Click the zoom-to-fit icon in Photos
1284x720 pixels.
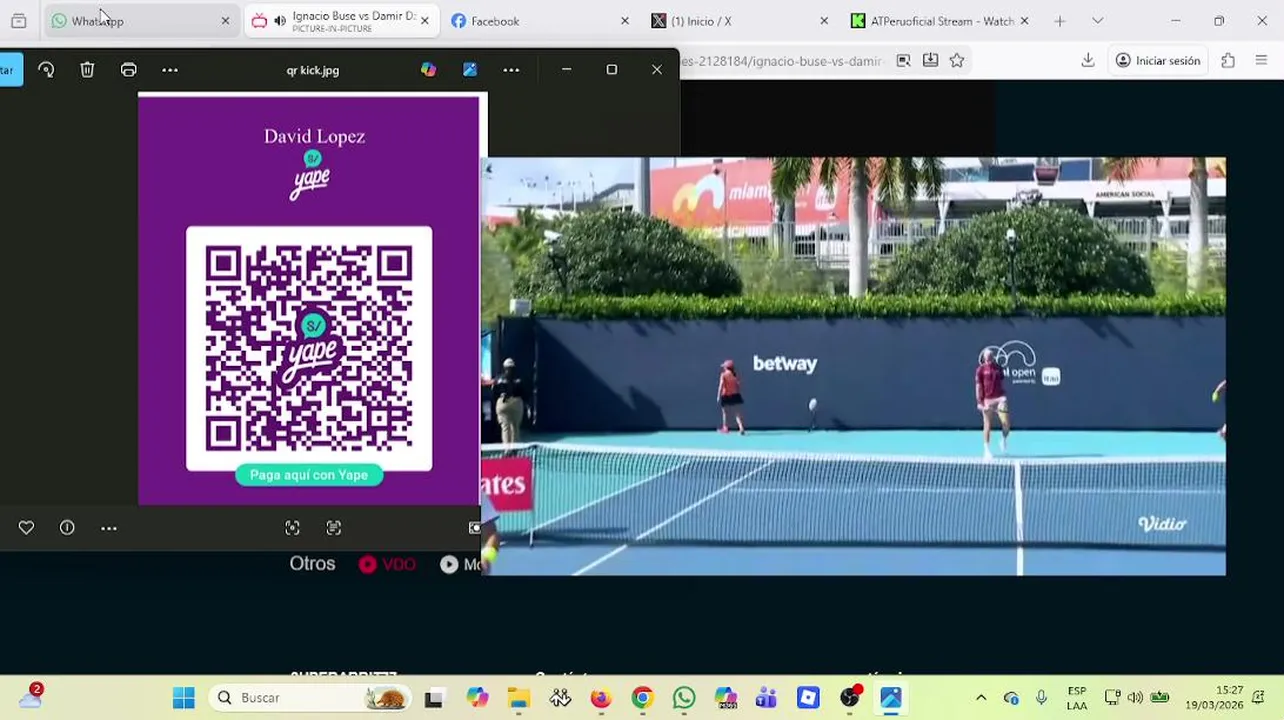tap(292, 528)
